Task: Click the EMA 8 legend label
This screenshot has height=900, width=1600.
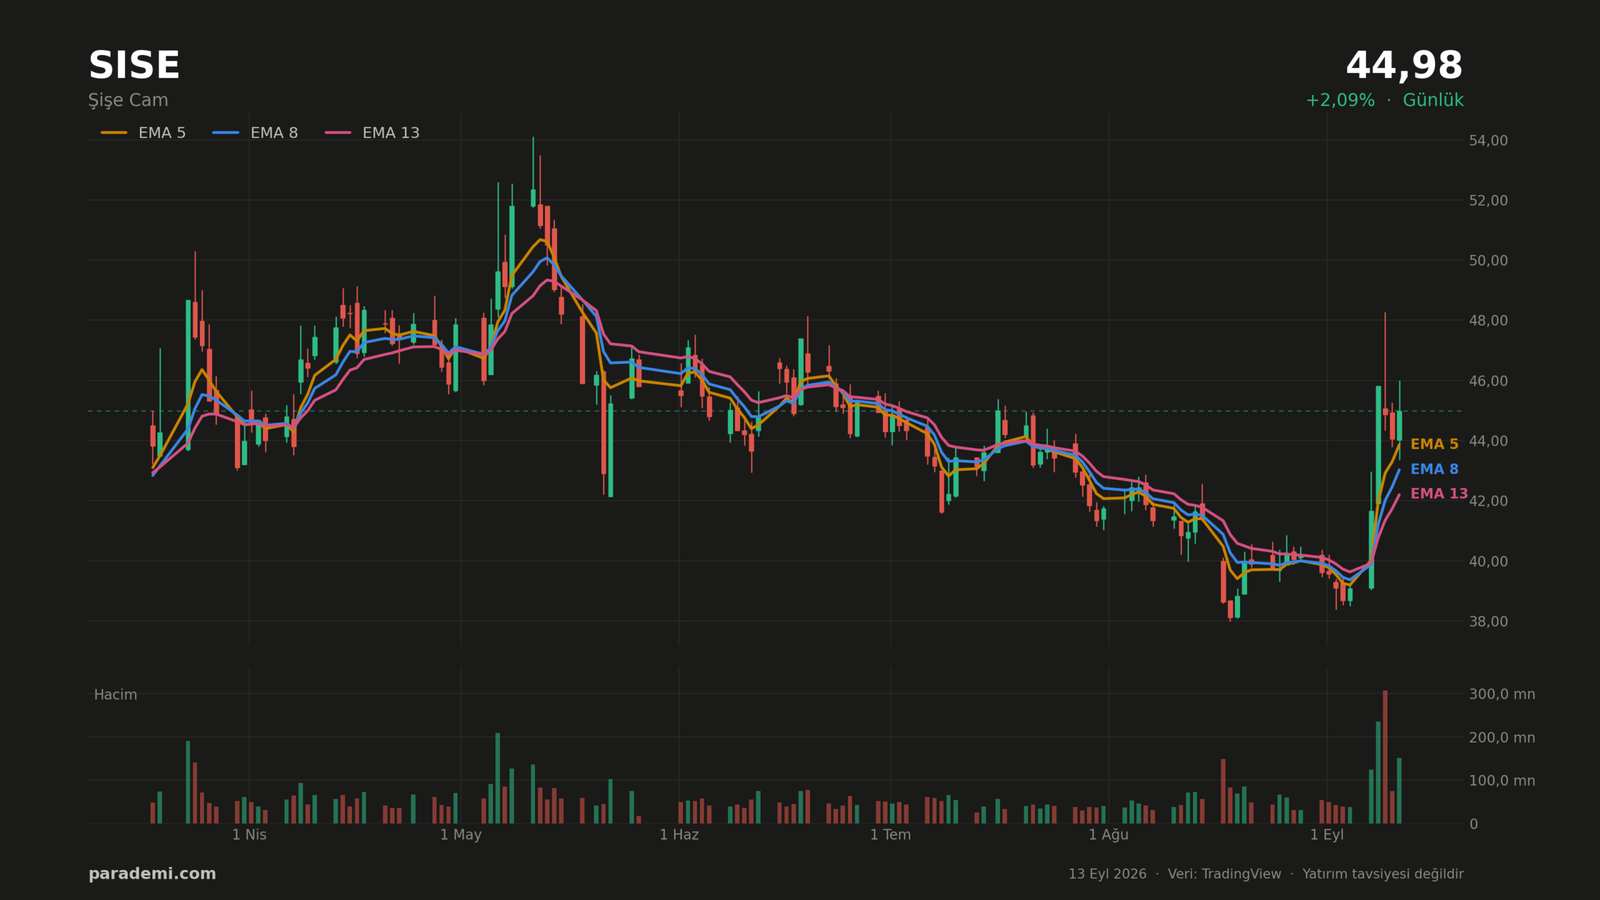Action: 274,133
